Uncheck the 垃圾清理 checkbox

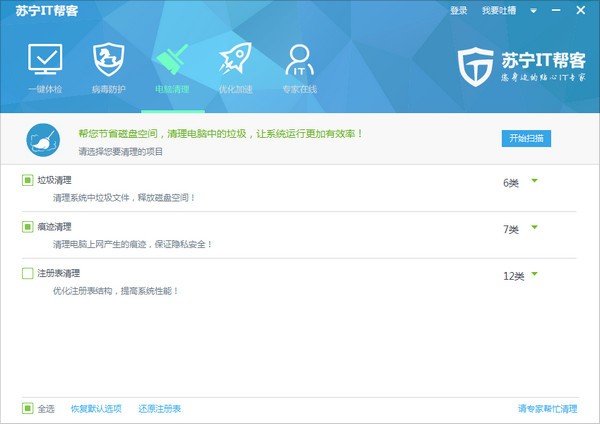click(27, 180)
